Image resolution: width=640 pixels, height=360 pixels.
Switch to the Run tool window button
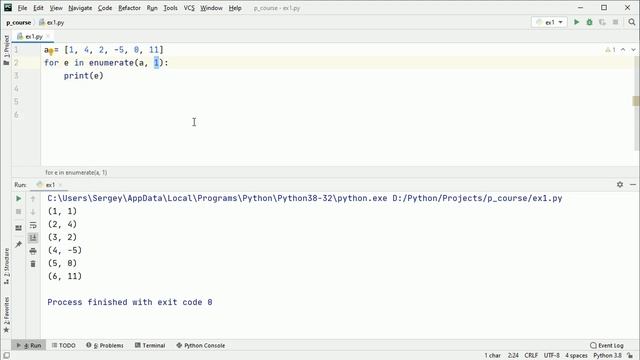pos(29,345)
